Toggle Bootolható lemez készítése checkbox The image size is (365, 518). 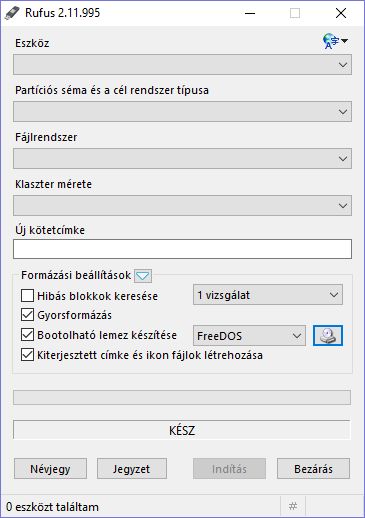coord(27,335)
